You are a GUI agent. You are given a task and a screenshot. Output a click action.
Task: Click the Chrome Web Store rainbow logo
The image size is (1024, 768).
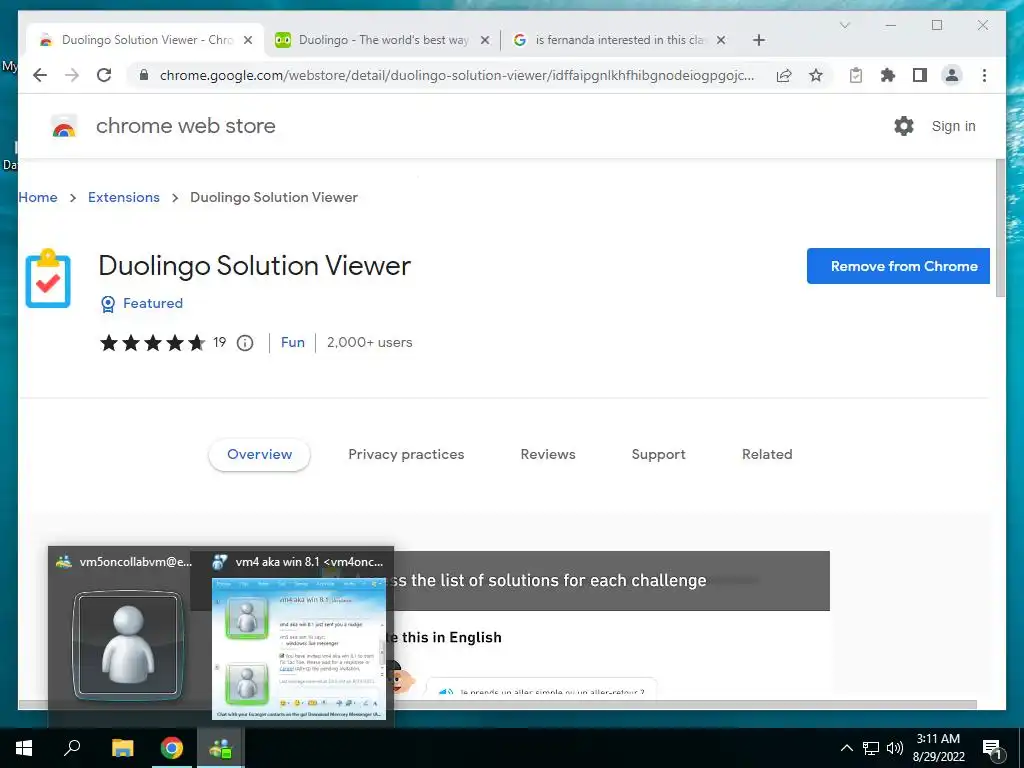pos(64,126)
